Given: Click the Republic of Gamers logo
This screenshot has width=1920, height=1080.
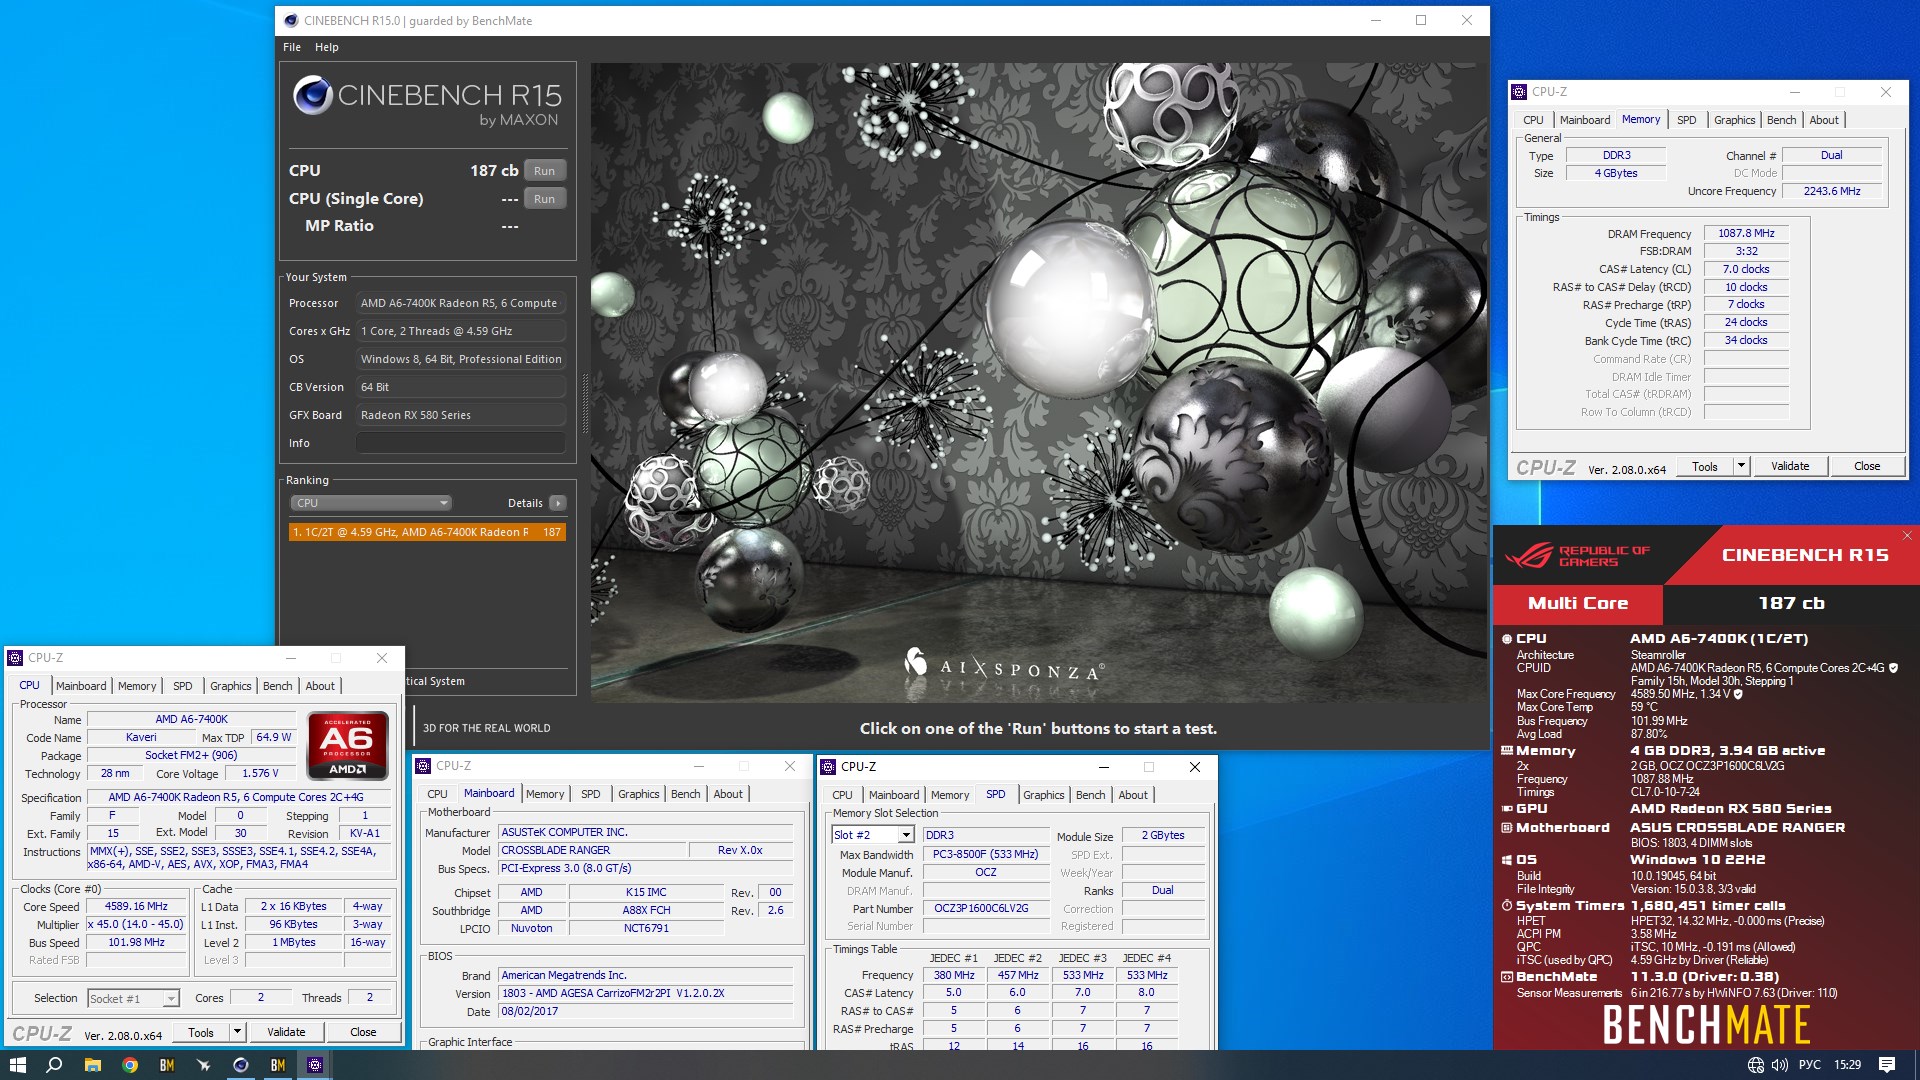Looking at the screenshot, I should pos(1577,556).
